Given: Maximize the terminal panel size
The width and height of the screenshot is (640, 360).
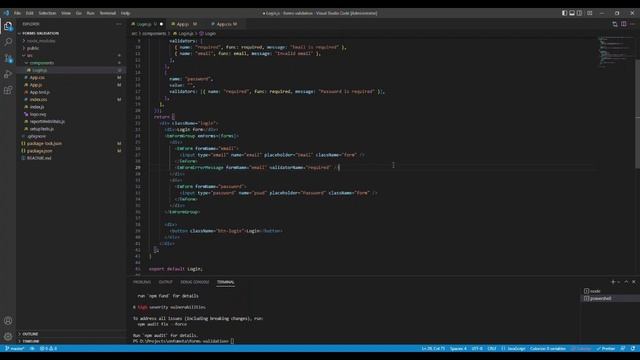Looking at the screenshot, I should (626, 282).
